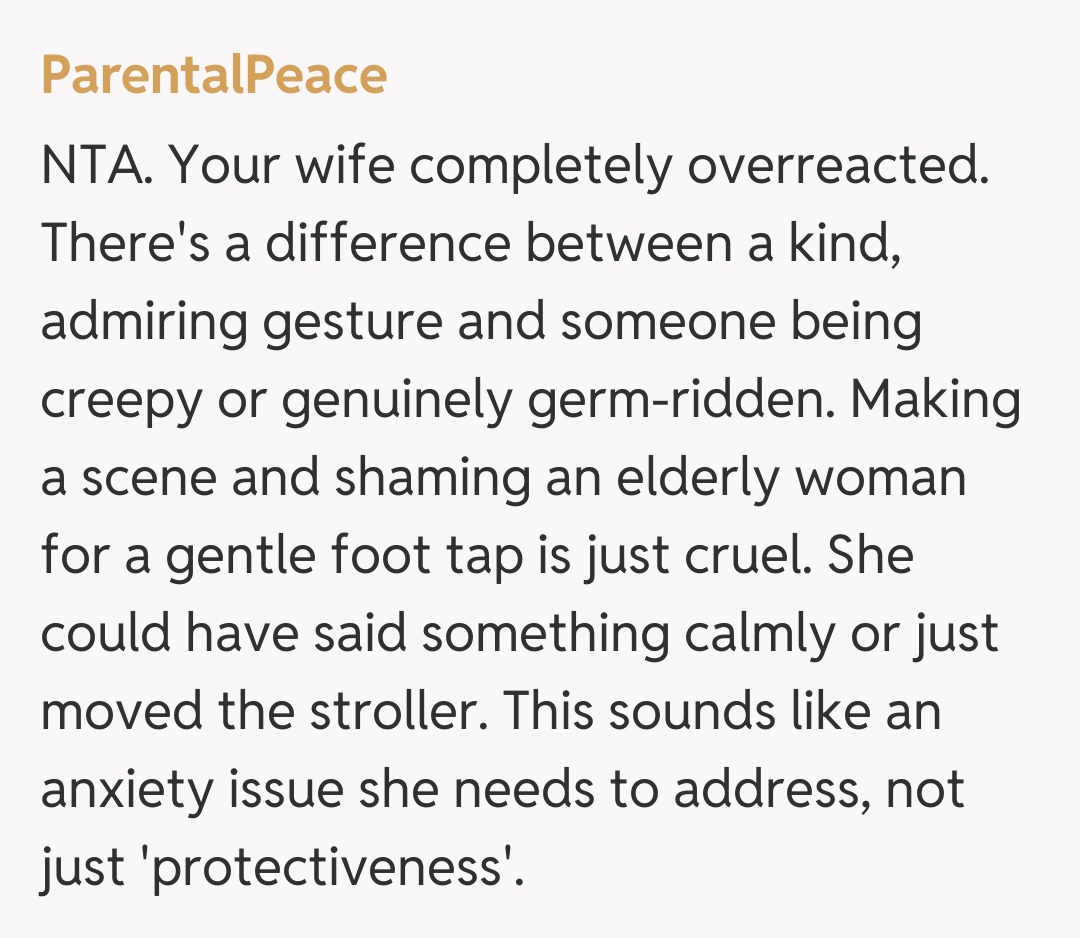Open the ParentalPeace user profile

[x=213, y=76]
